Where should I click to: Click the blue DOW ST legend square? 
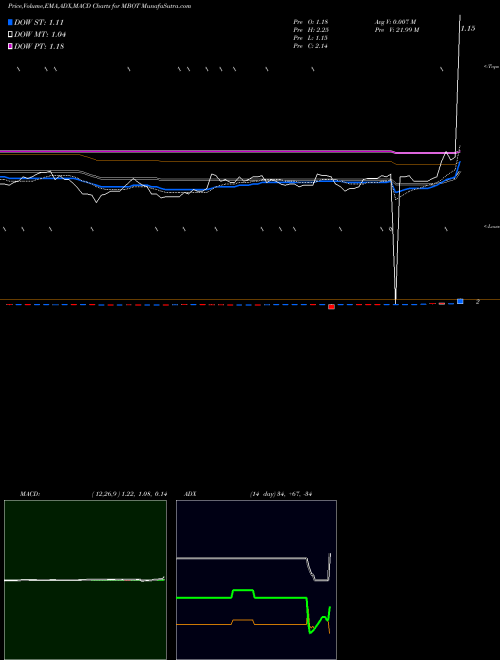[x=11, y=22]
